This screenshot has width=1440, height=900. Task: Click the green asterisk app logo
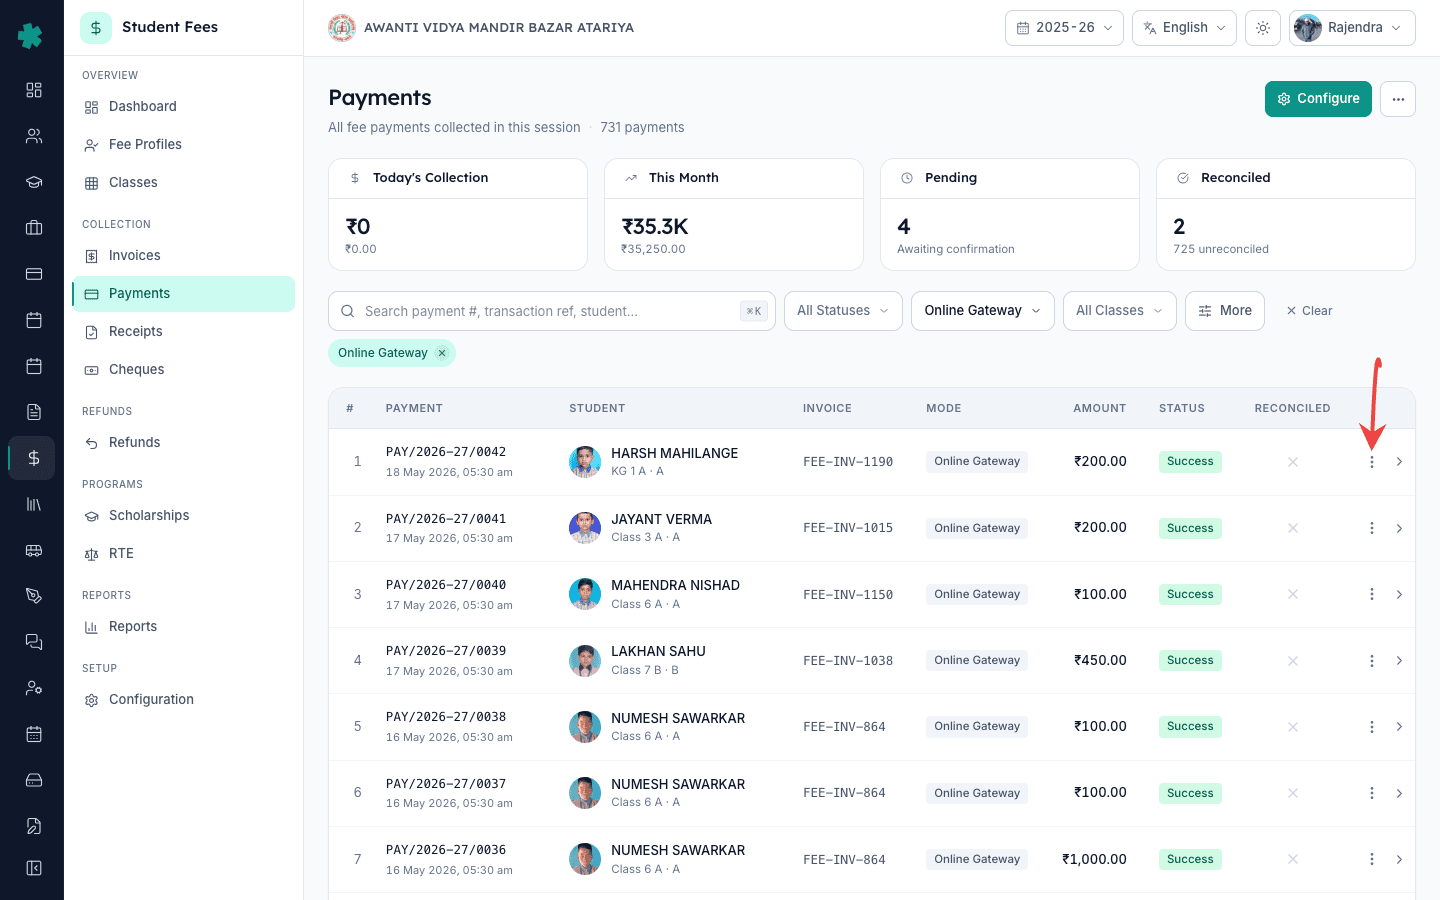(31, 36)
